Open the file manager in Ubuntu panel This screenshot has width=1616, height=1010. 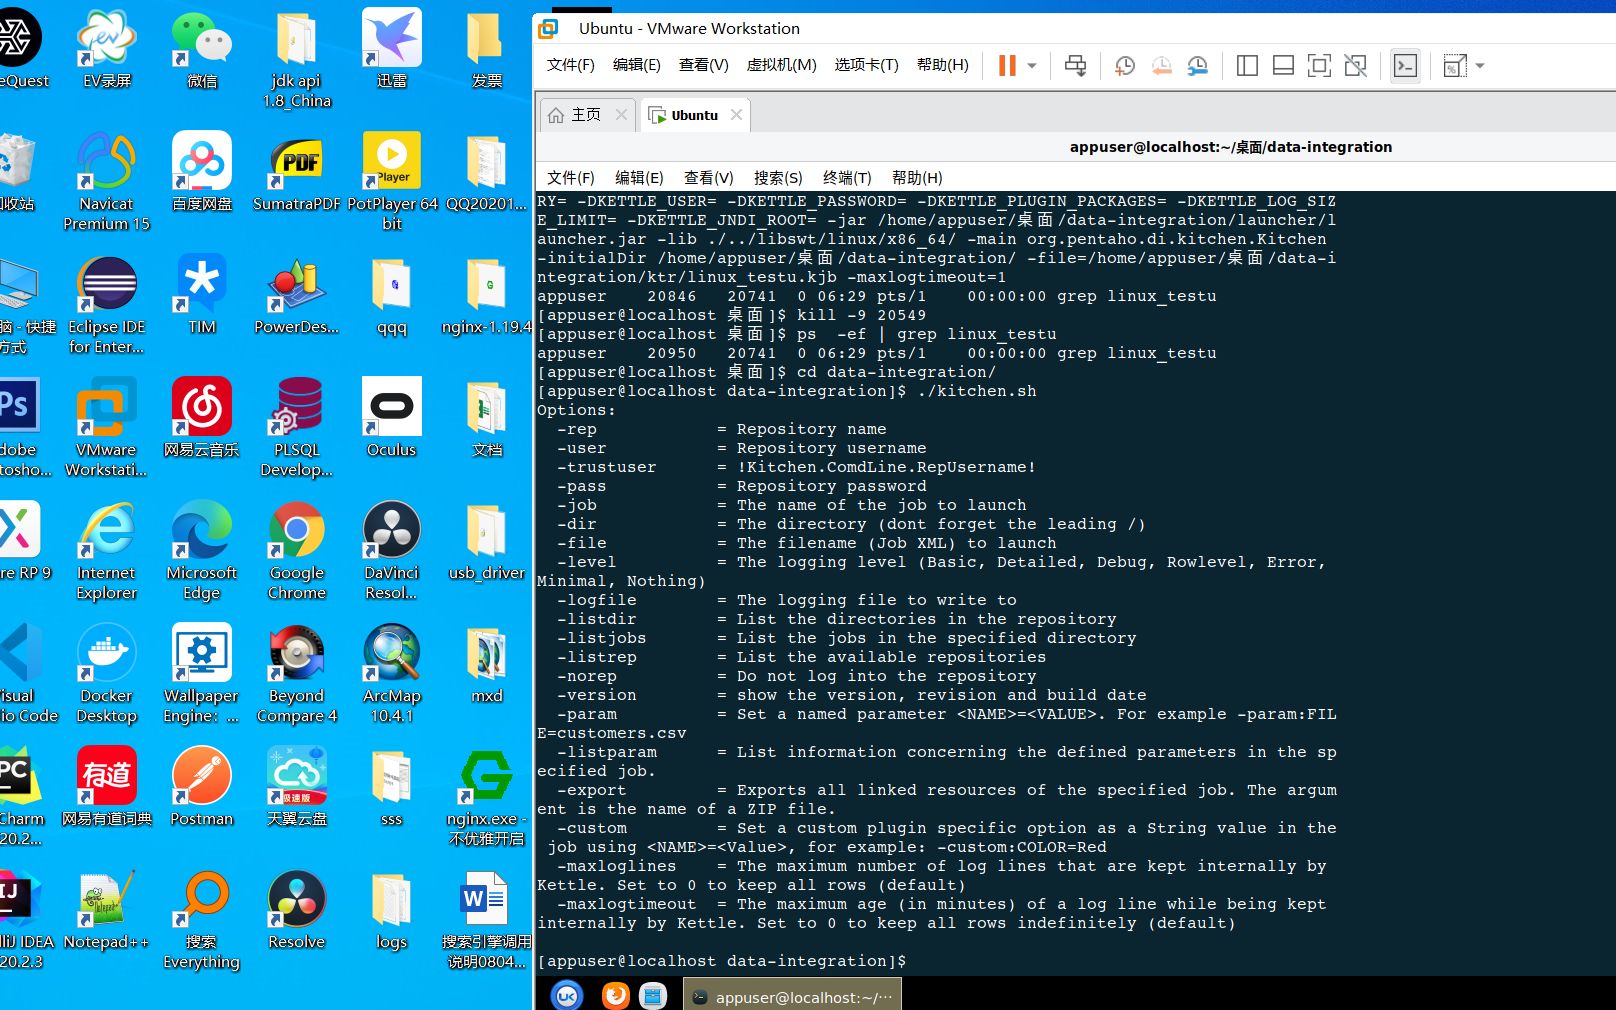click(x=653, y=995)
